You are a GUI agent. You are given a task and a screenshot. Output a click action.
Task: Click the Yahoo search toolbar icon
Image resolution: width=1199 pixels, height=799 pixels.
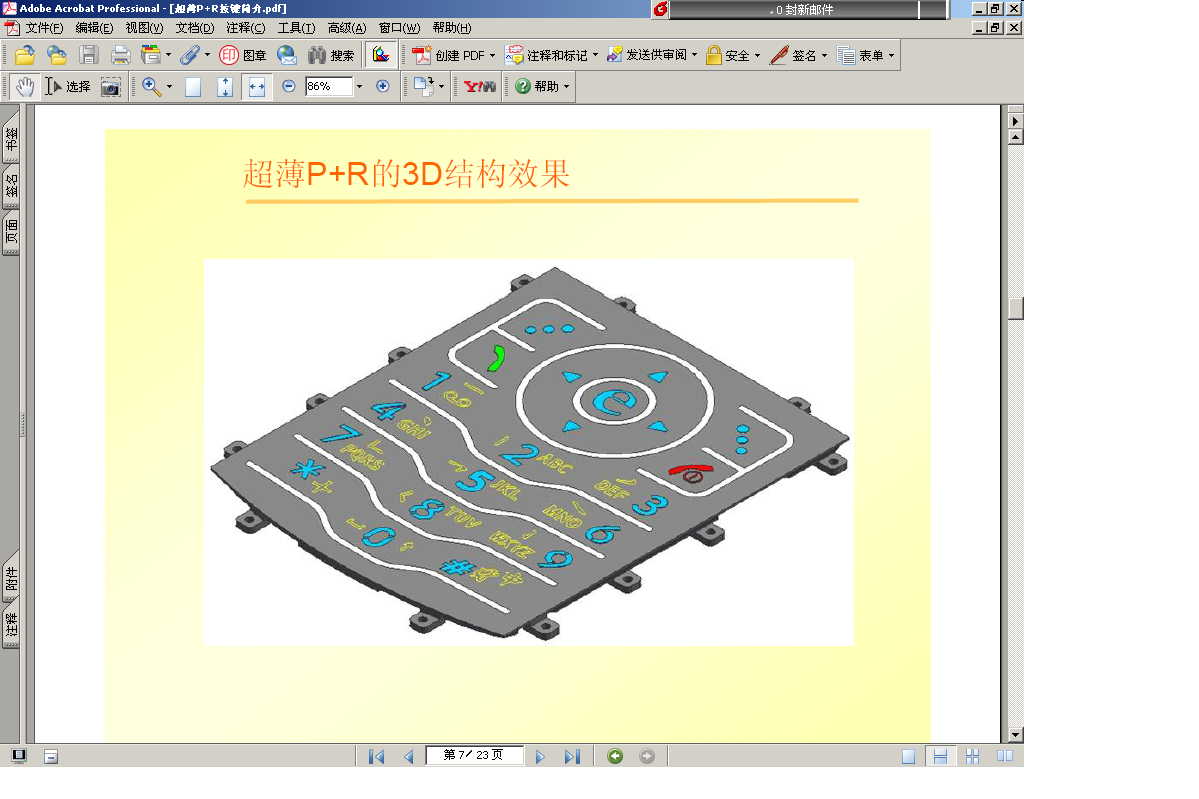(479, 86)
